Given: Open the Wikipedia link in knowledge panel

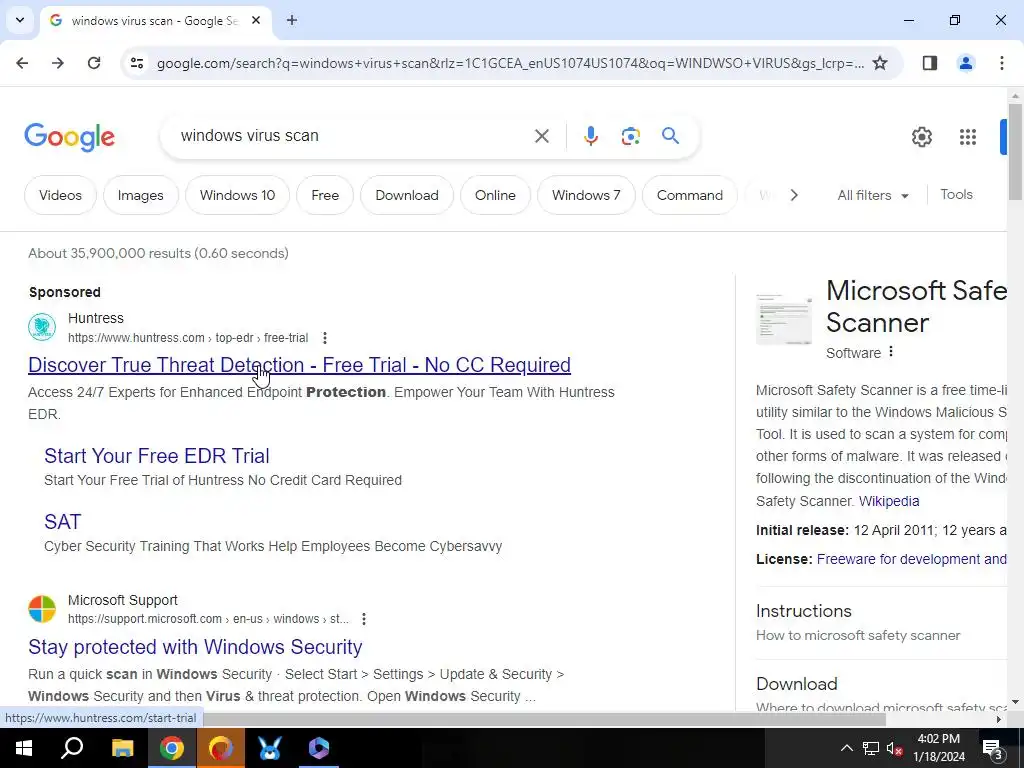Looking at the screenshot, I should [889, 501].
